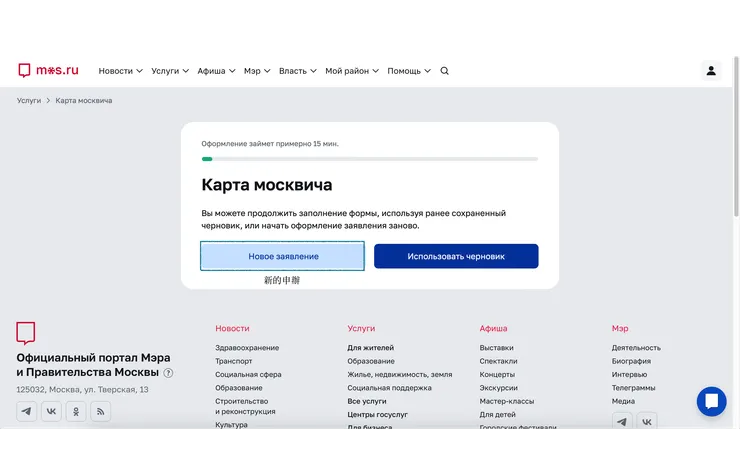Click the question mark help icon
Image resolution: width=740 pixels, height=463 pixels.
(168, 373)
